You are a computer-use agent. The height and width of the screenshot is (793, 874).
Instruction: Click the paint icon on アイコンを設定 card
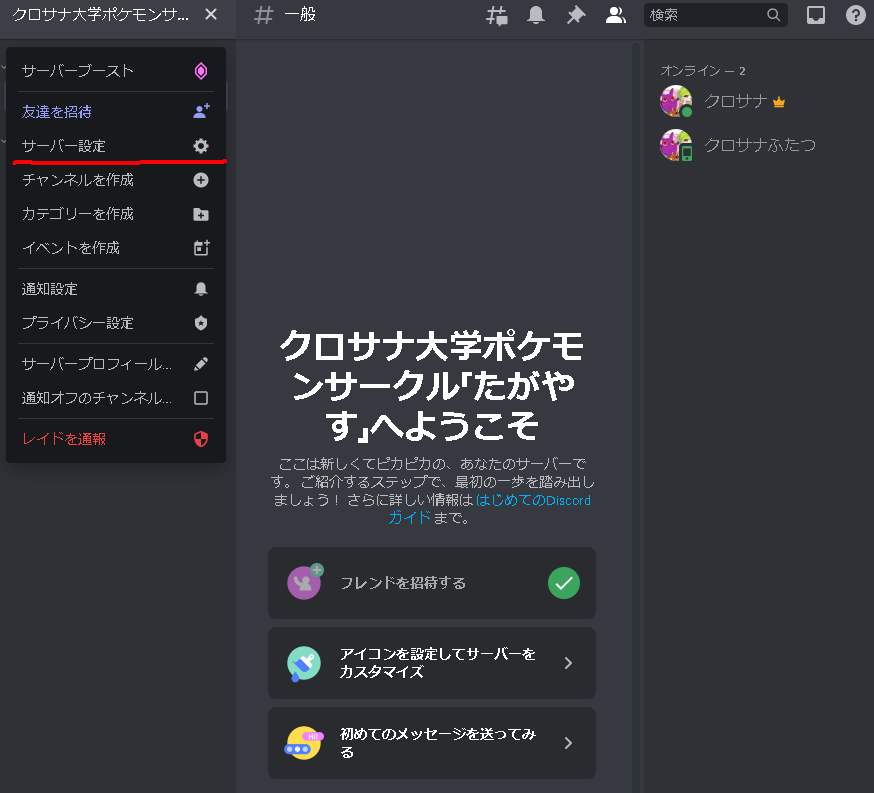click(304, 663)
